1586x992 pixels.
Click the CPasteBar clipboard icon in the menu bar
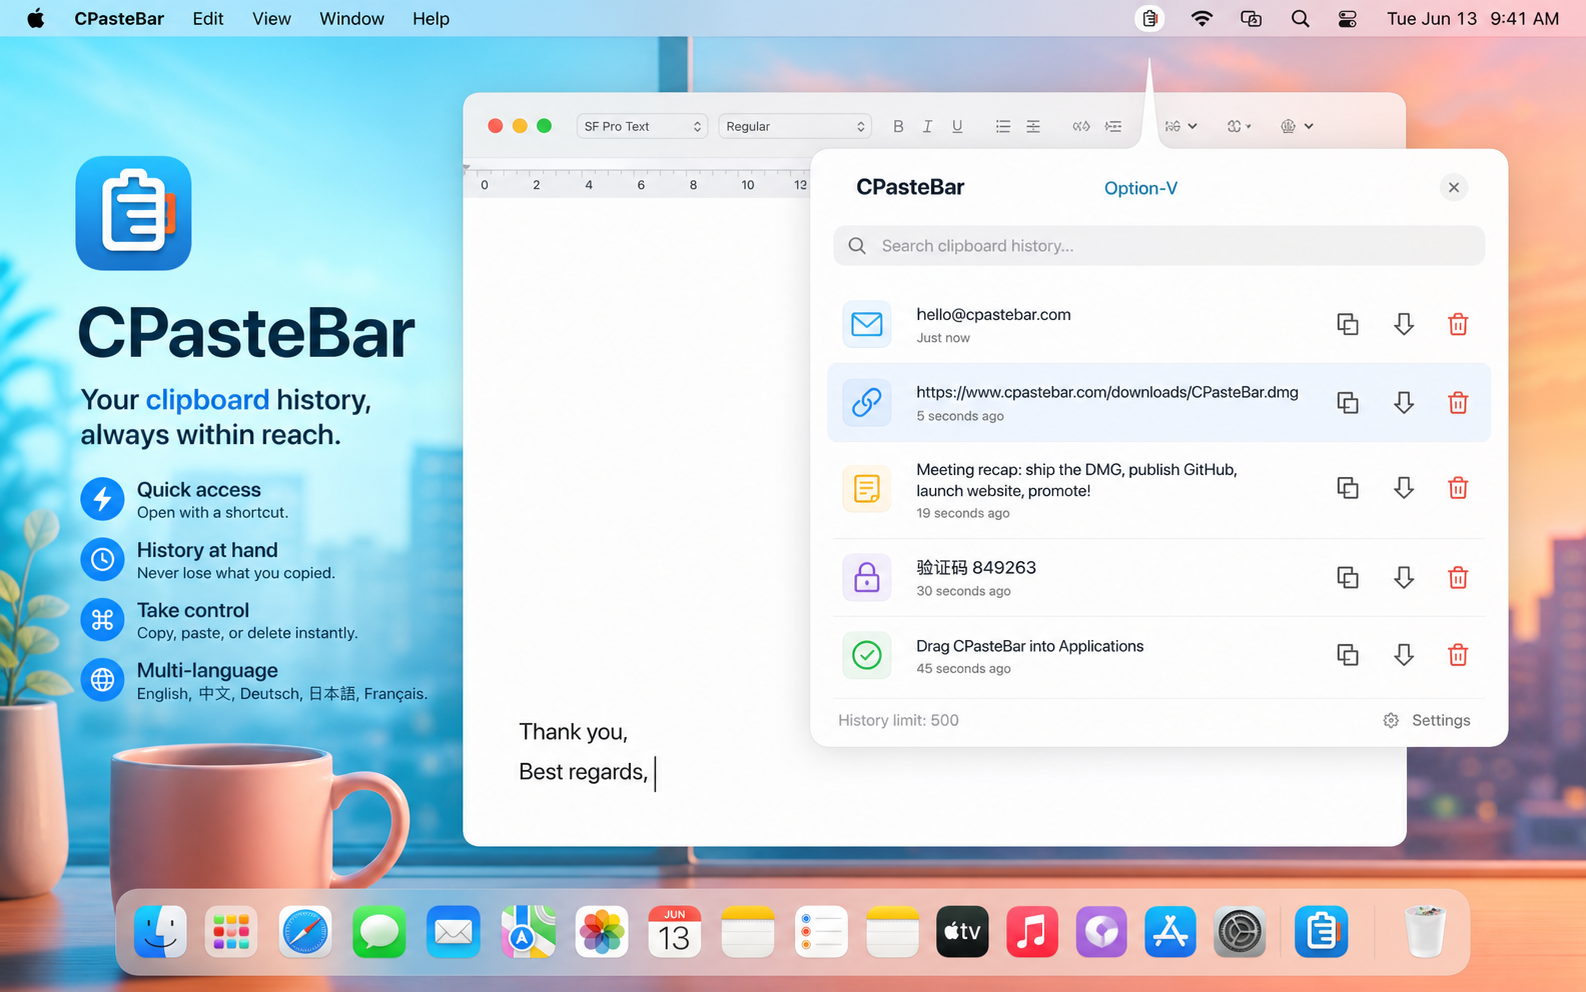click(x=1150, y=18)
